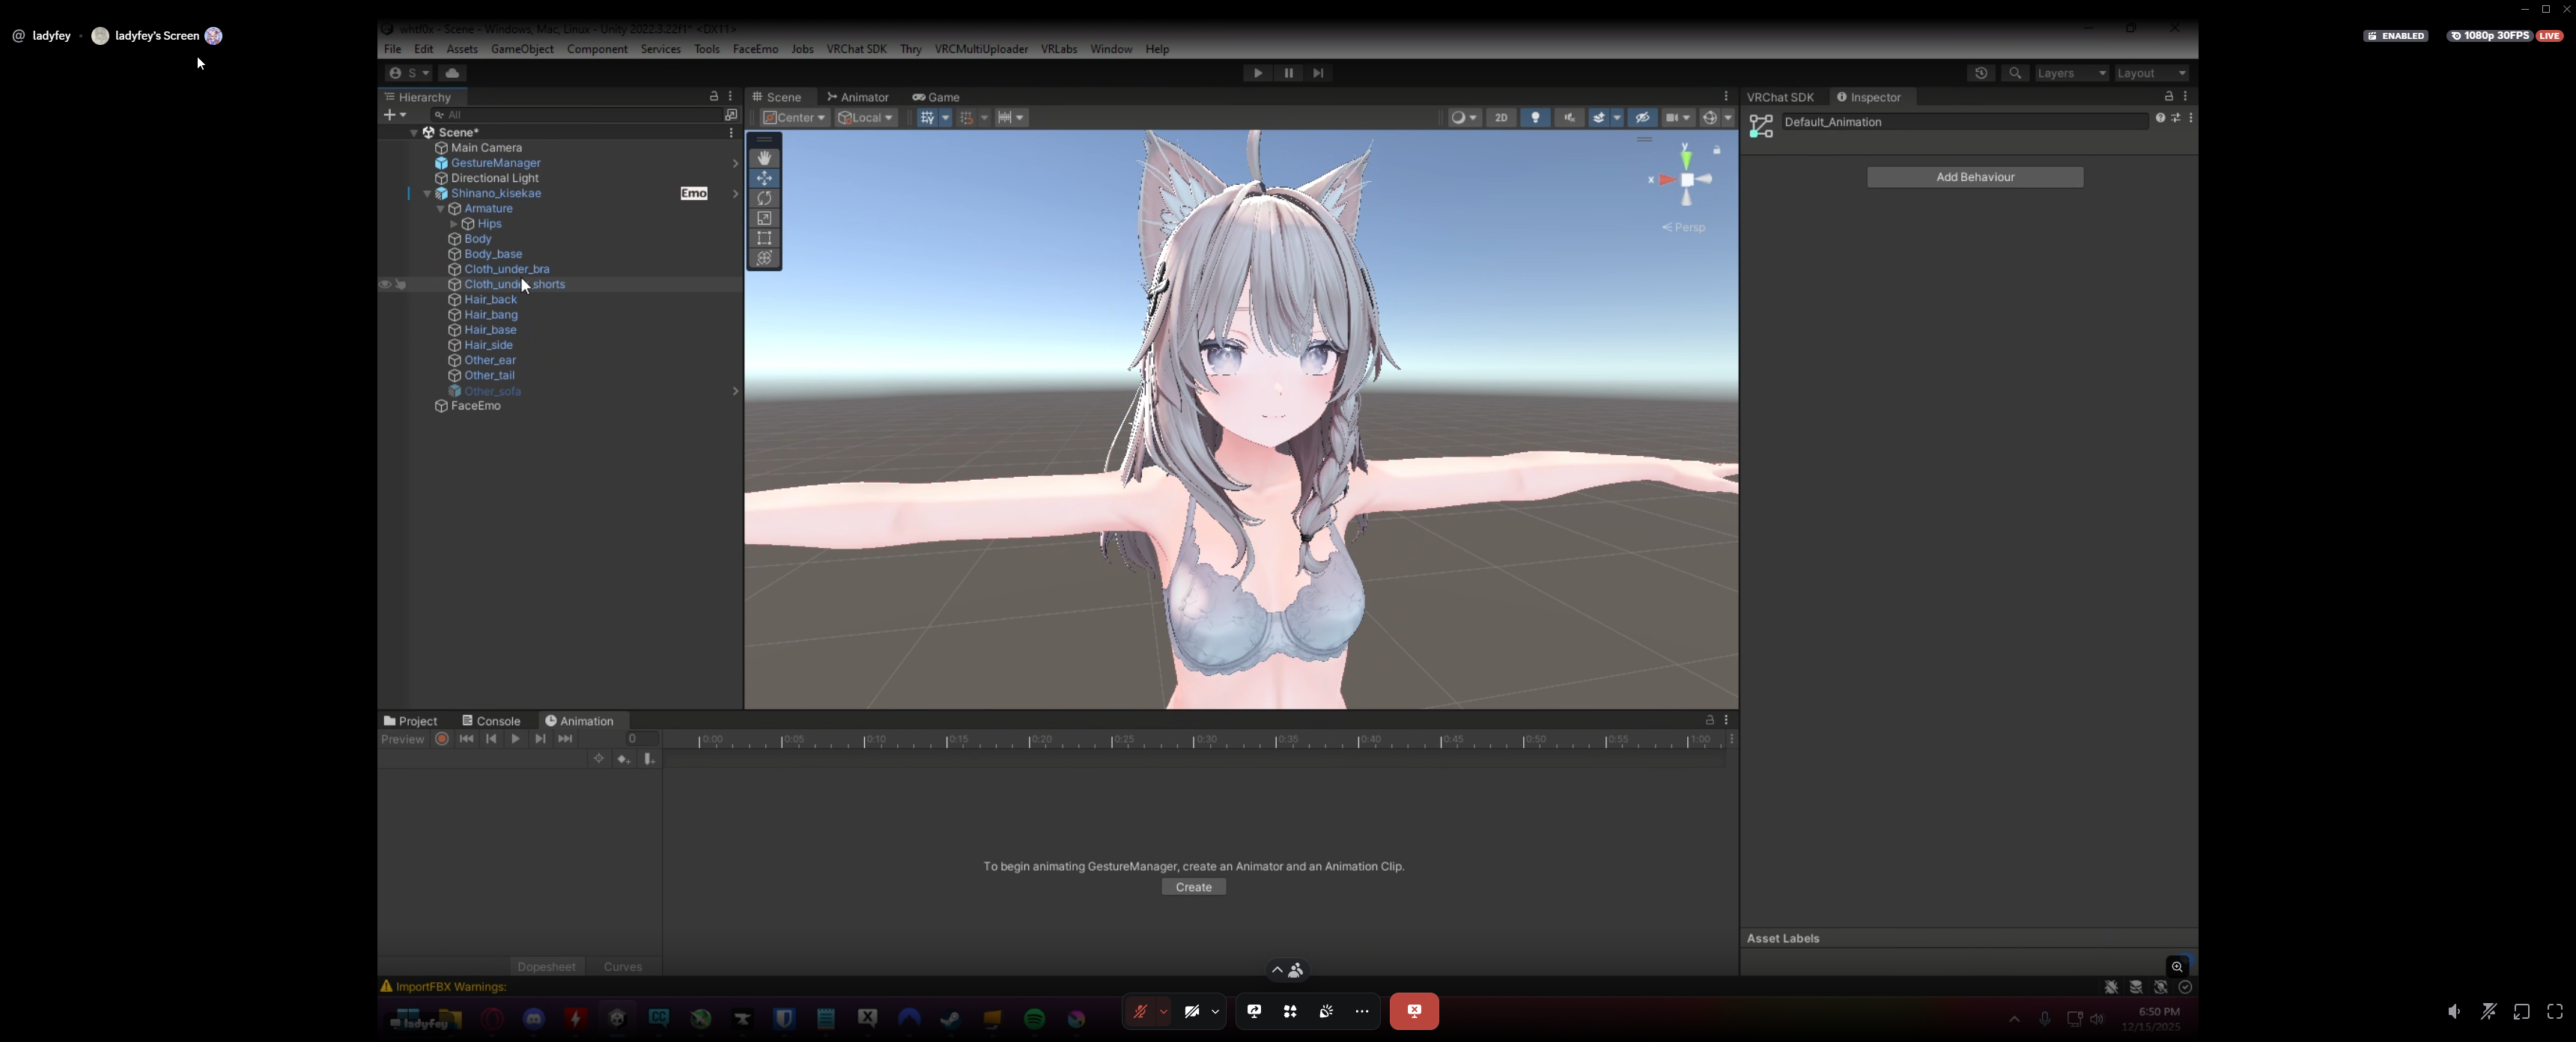Viewport: 2576px width, 1042px height.
Task: Collapse the Armature tree node
Action: click(440, 209)
